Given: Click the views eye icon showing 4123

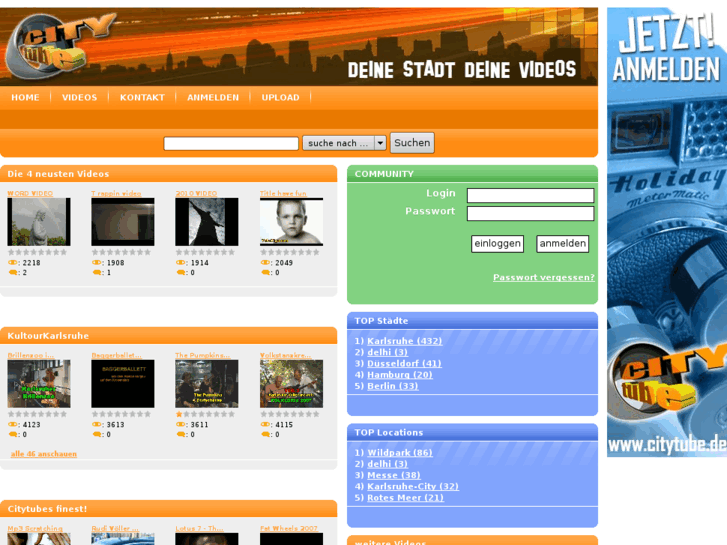Looking at the screenshot, I should pyautogui.click(x=13, y=424).
